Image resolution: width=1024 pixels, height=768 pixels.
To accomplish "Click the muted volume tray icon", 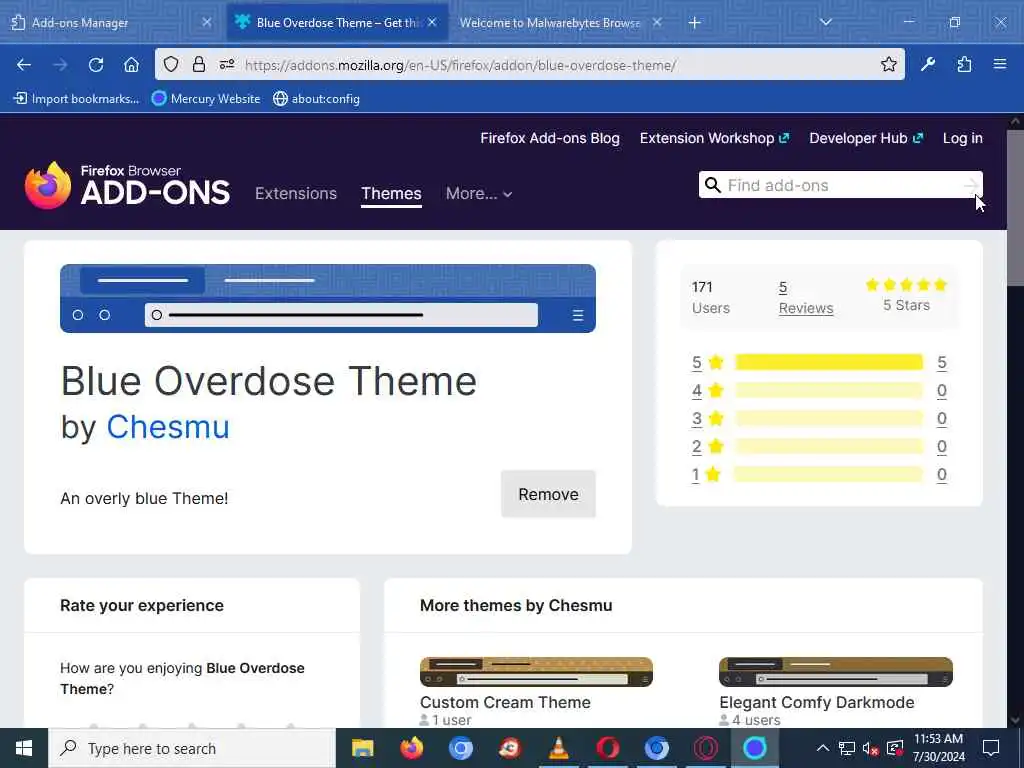I will click(x=870, y=748).
